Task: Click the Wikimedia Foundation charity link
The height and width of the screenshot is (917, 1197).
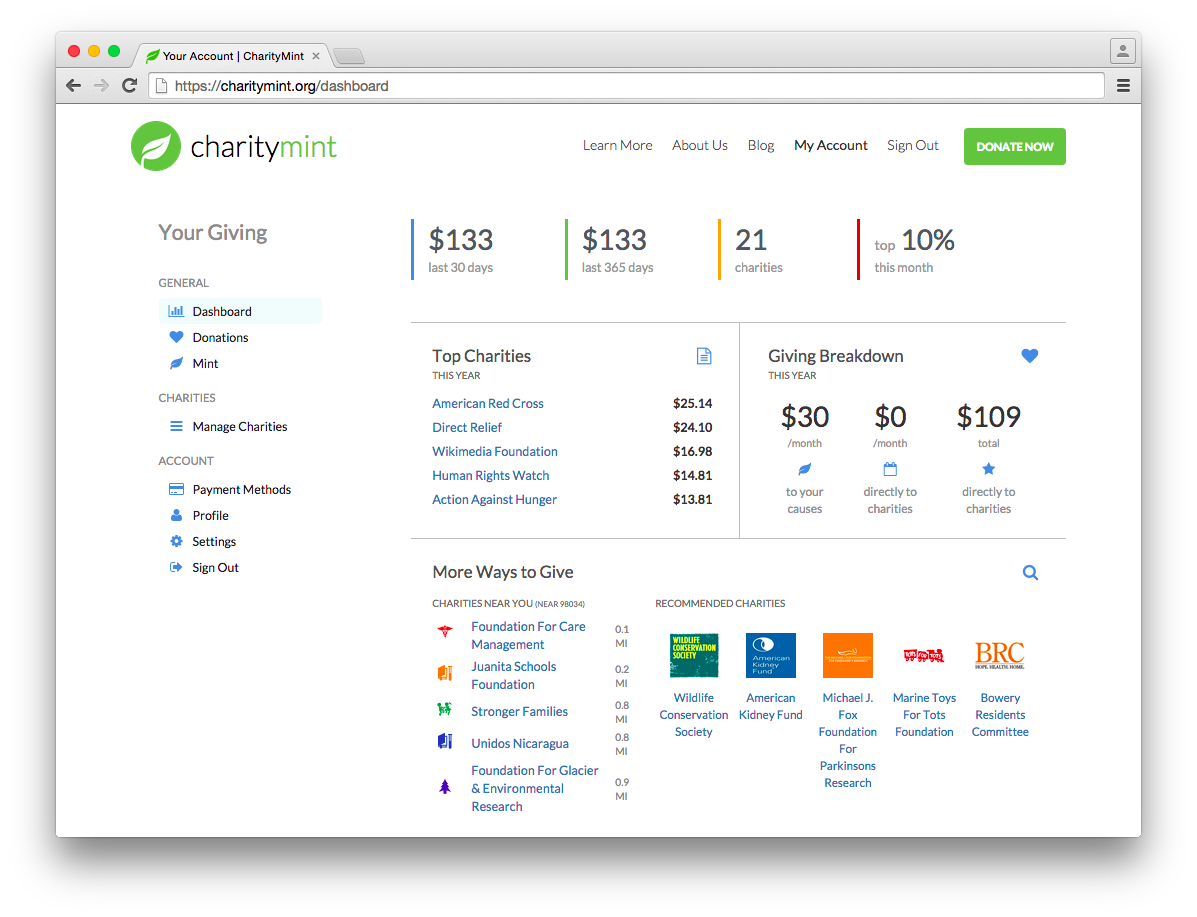Action: pos(495,452)
